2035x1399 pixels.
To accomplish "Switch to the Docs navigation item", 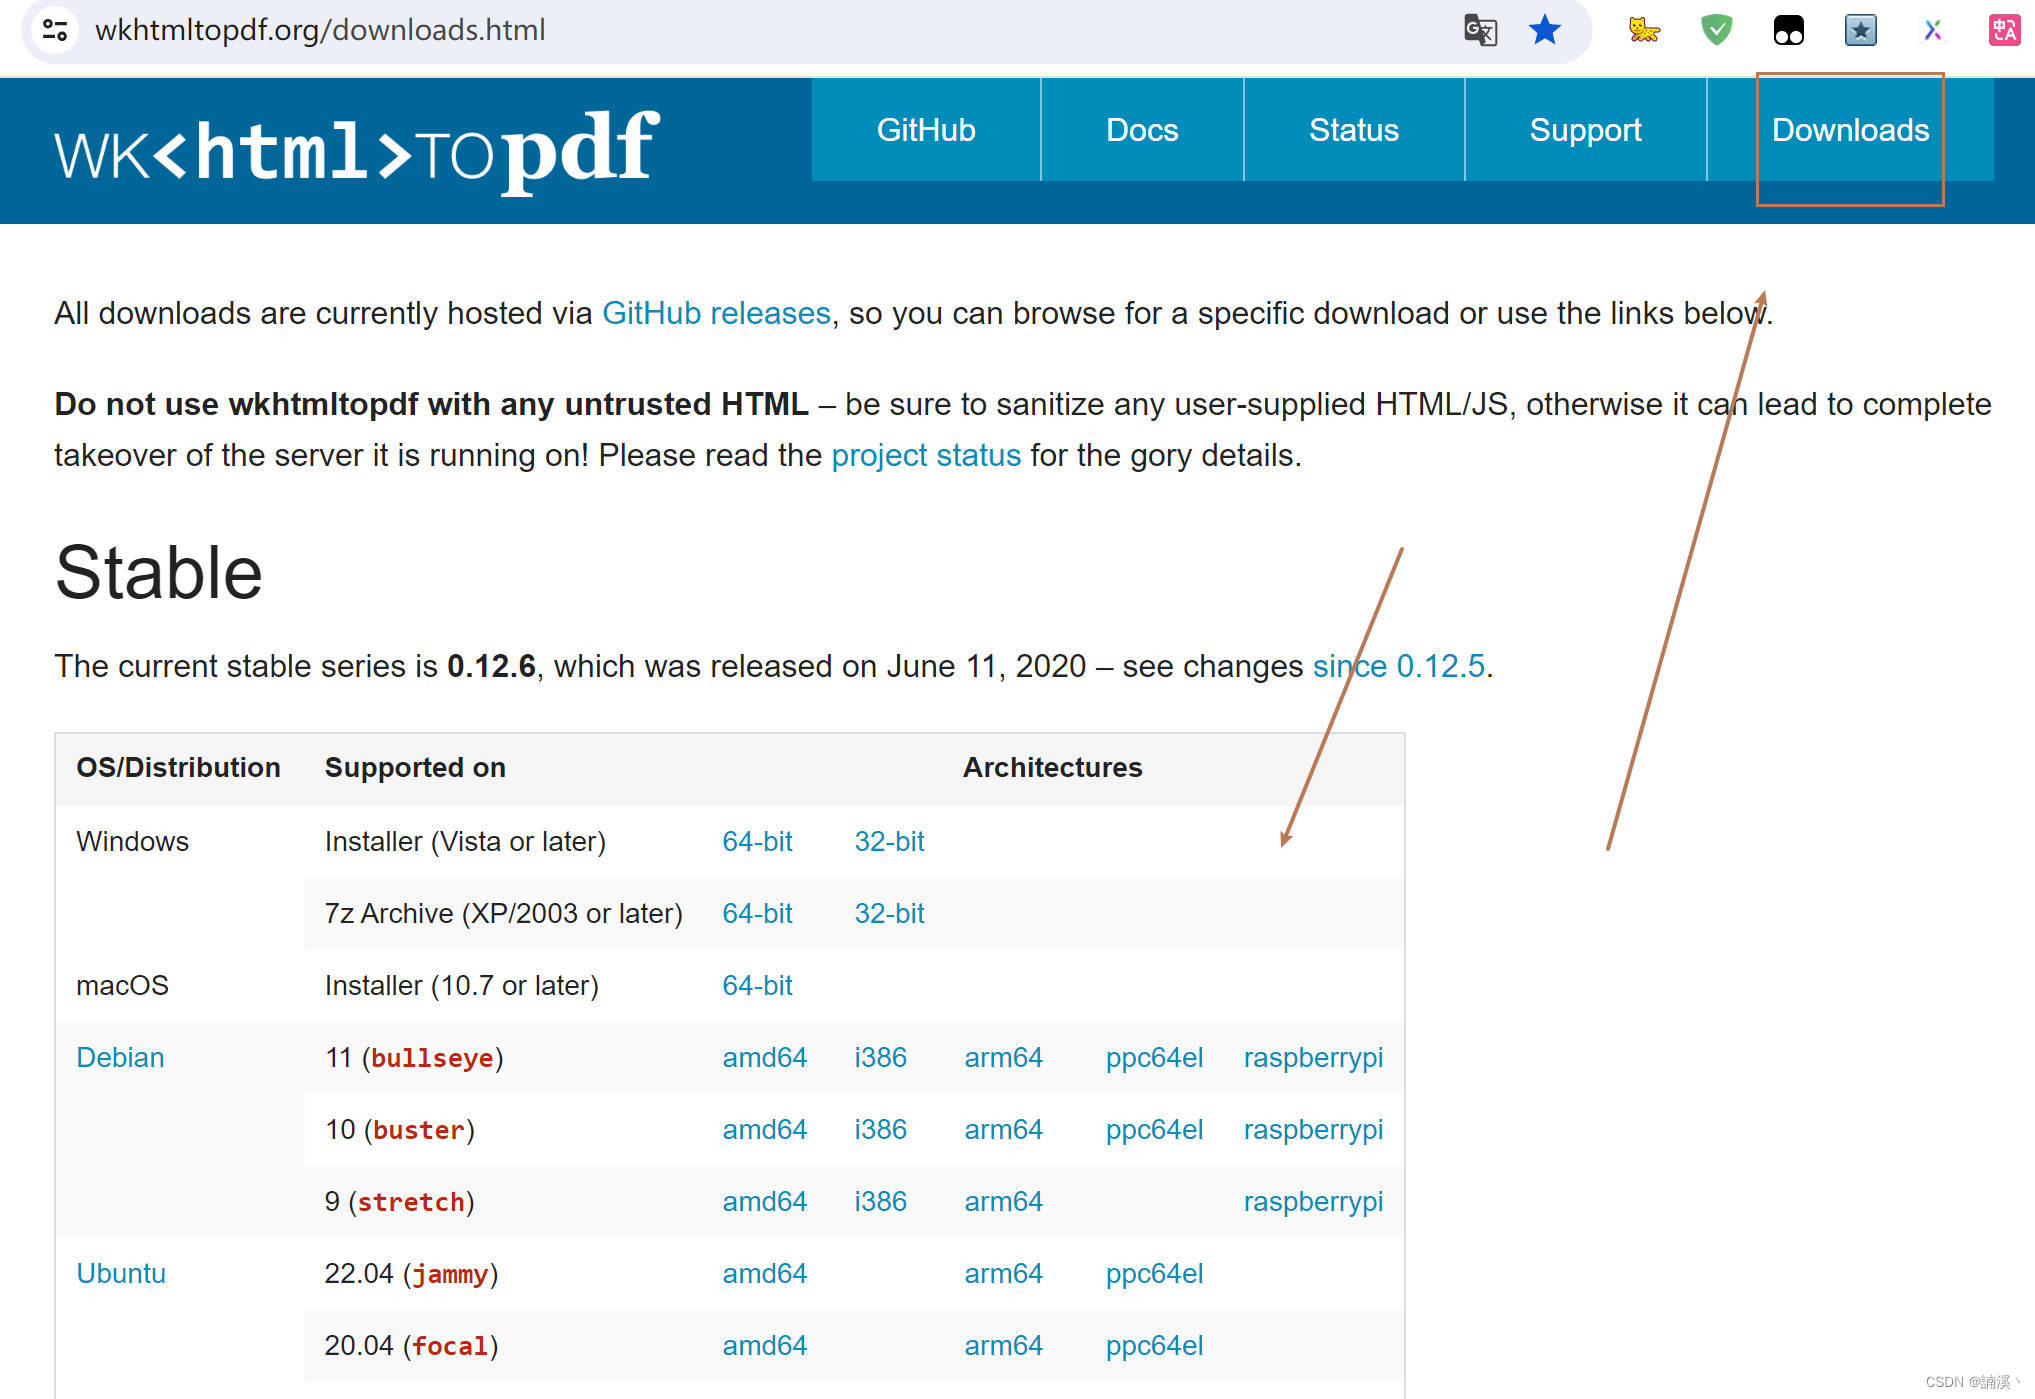I will (x=1142, y=129).
